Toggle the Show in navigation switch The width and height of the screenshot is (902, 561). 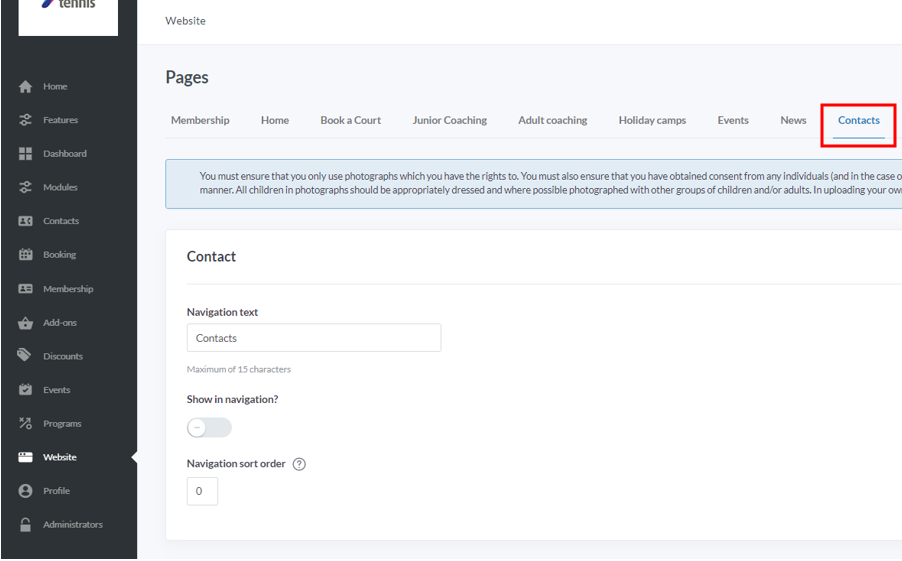pos(209,428)
